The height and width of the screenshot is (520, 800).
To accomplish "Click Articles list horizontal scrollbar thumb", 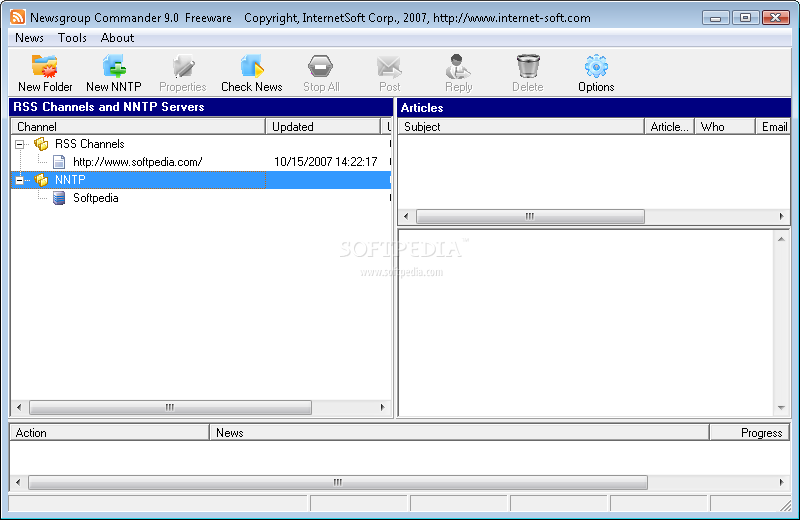I will click(530, 216).
